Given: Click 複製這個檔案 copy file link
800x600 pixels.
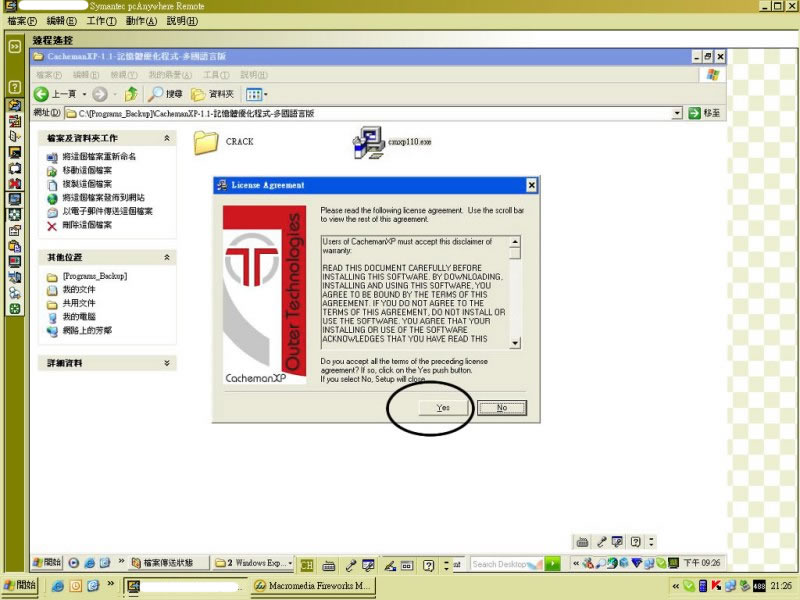Looking at the screenshot, I should pyautogui.click(x=87, y=184).
